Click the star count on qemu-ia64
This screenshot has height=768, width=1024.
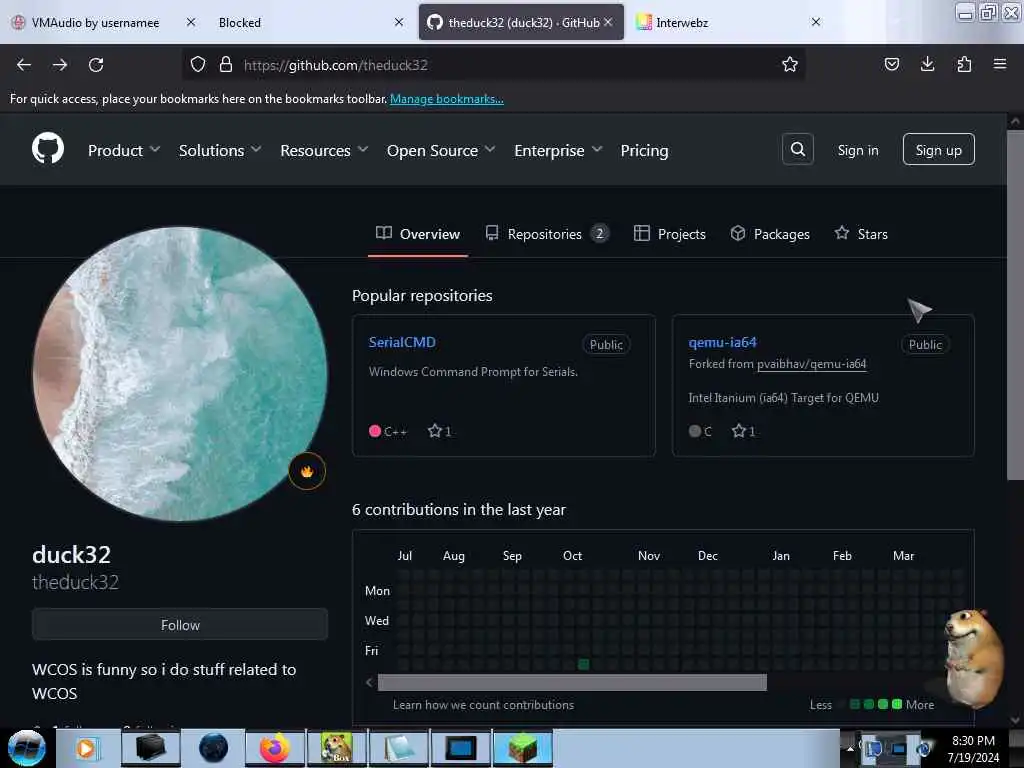point(744,431)
